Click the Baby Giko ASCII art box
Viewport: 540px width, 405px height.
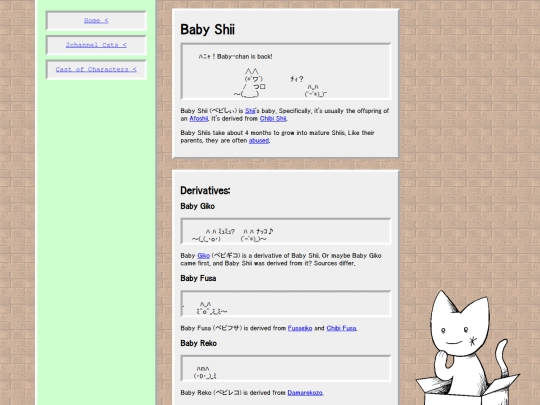[286, 231]
